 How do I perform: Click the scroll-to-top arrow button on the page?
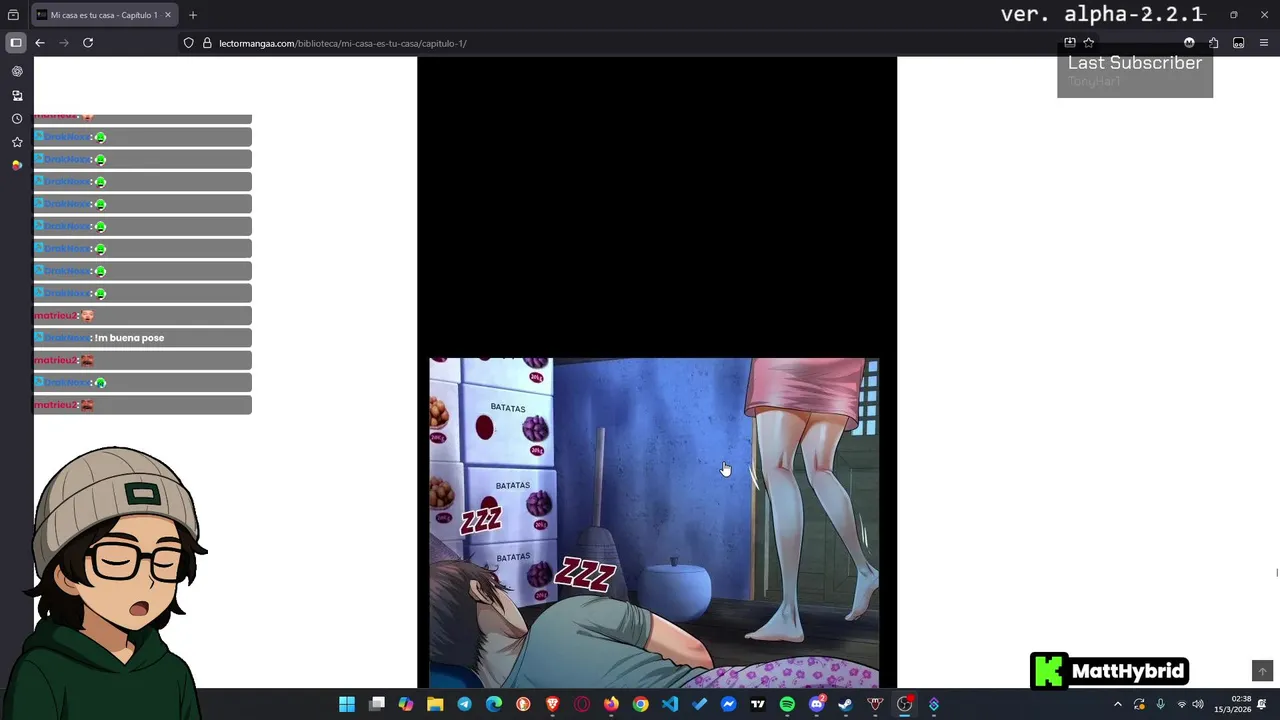click(1262, 671)
